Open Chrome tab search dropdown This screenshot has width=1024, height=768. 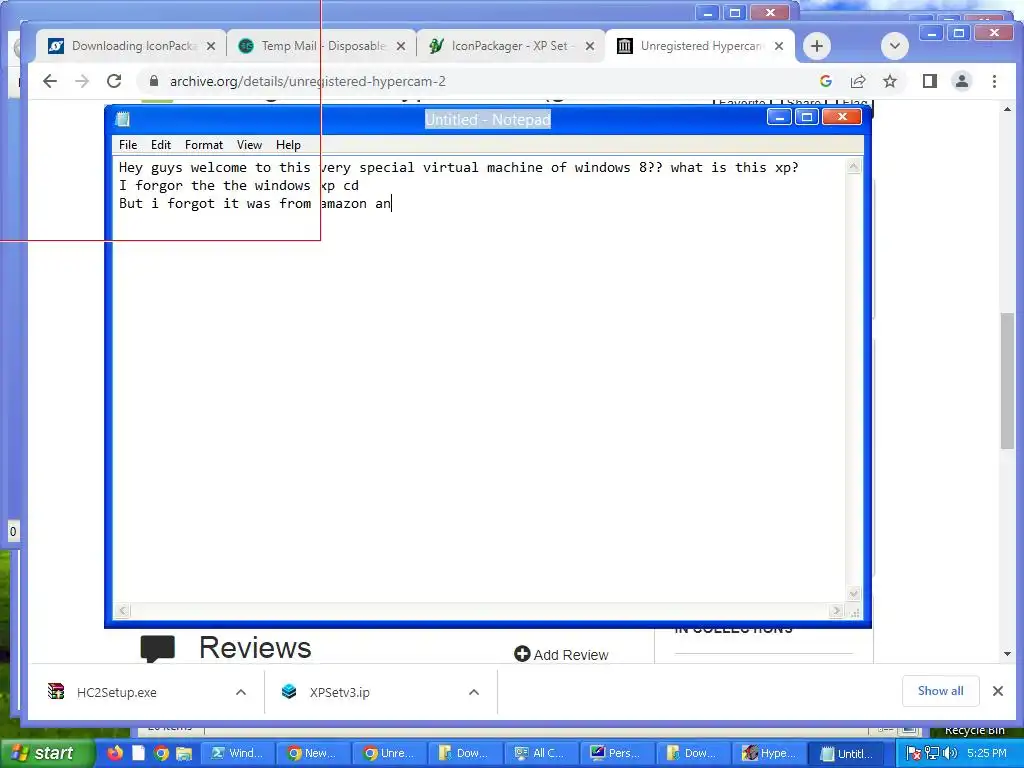pyautogui.click(x=895, y=46)
